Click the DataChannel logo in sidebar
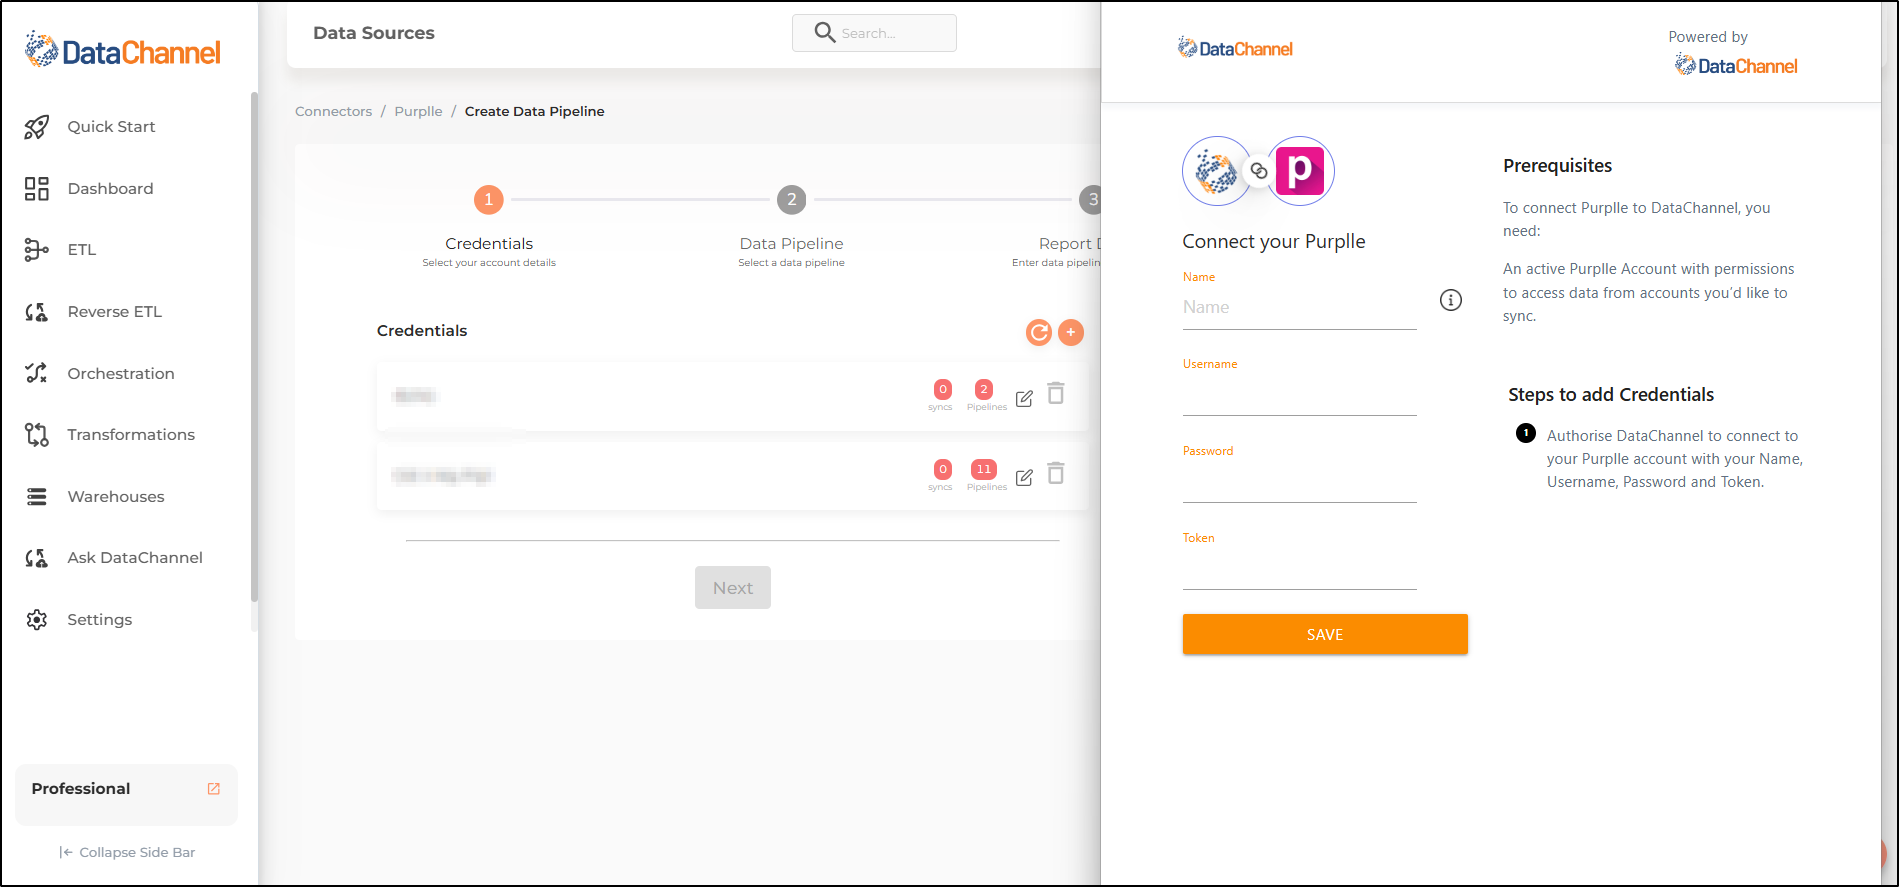 pyautogui.click(x=123, y=50)
